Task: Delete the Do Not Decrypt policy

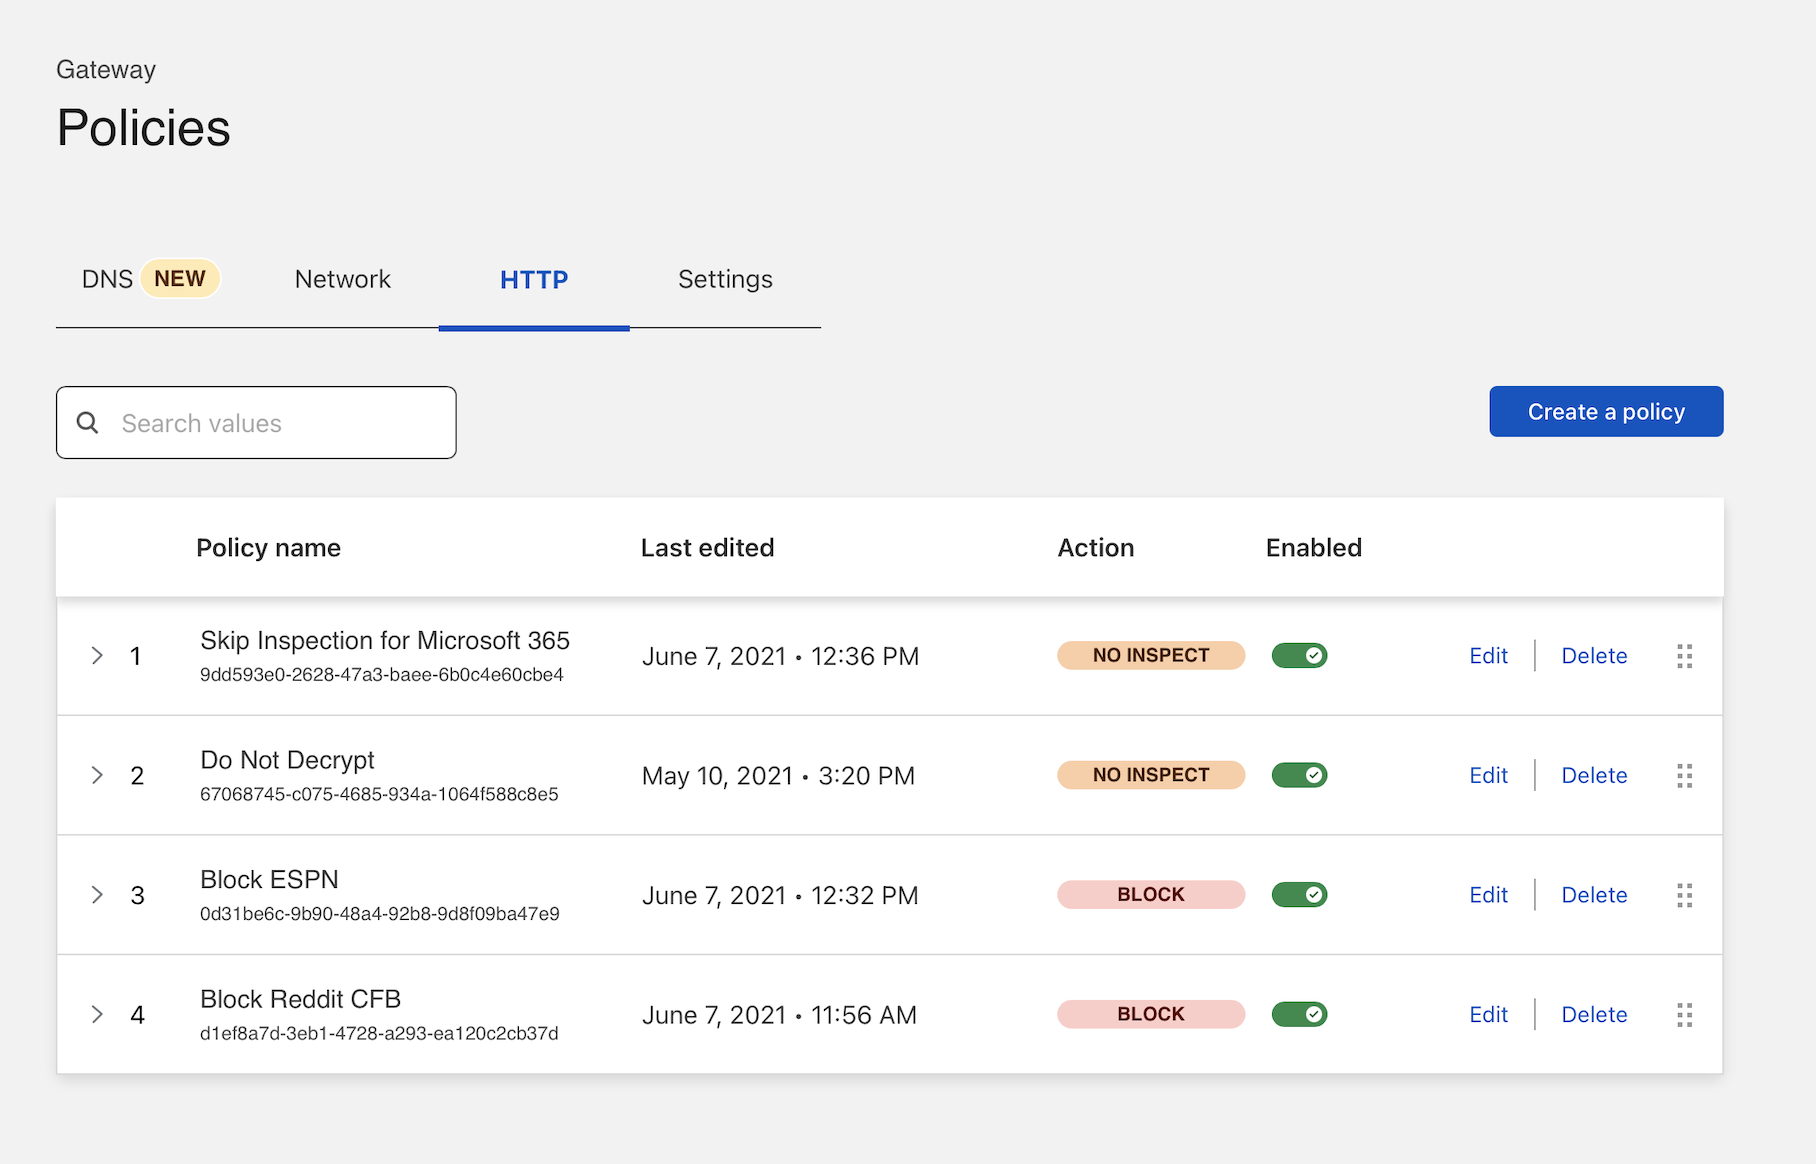Action: click(x=1594, y=775)
